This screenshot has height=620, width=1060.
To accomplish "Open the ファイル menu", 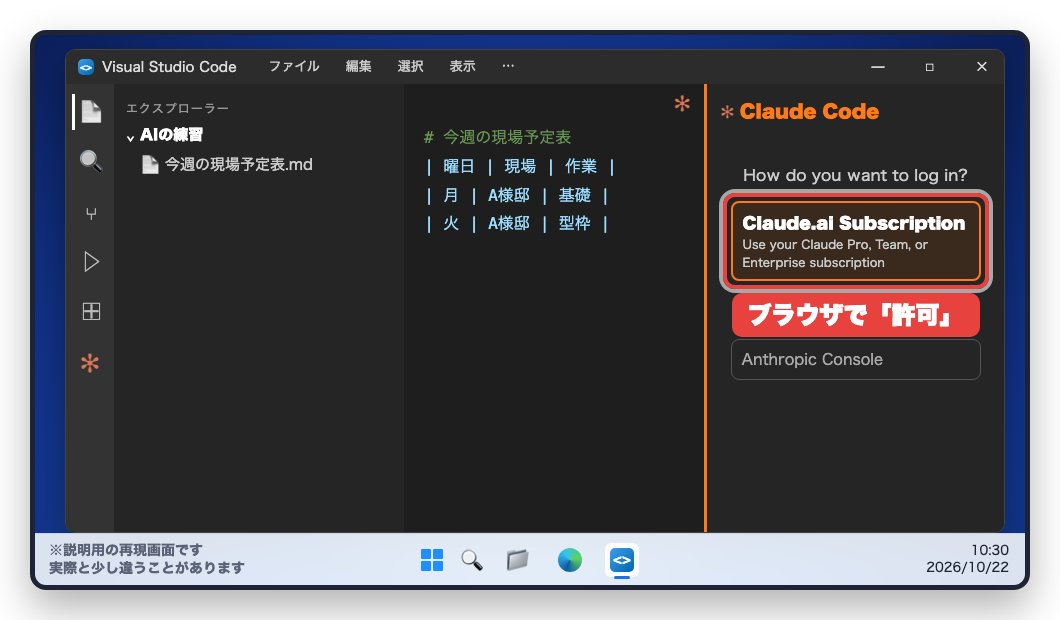I will [294, 66].
